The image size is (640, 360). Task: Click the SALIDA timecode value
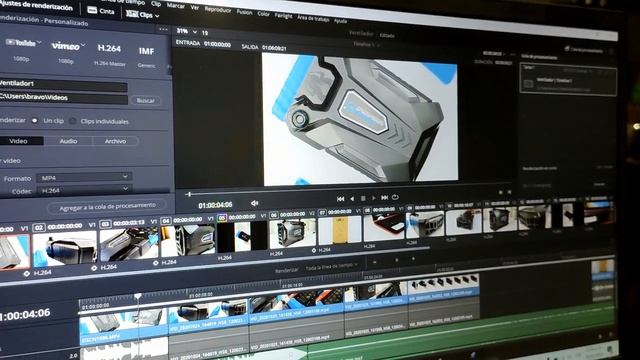(x=274, y=48)
